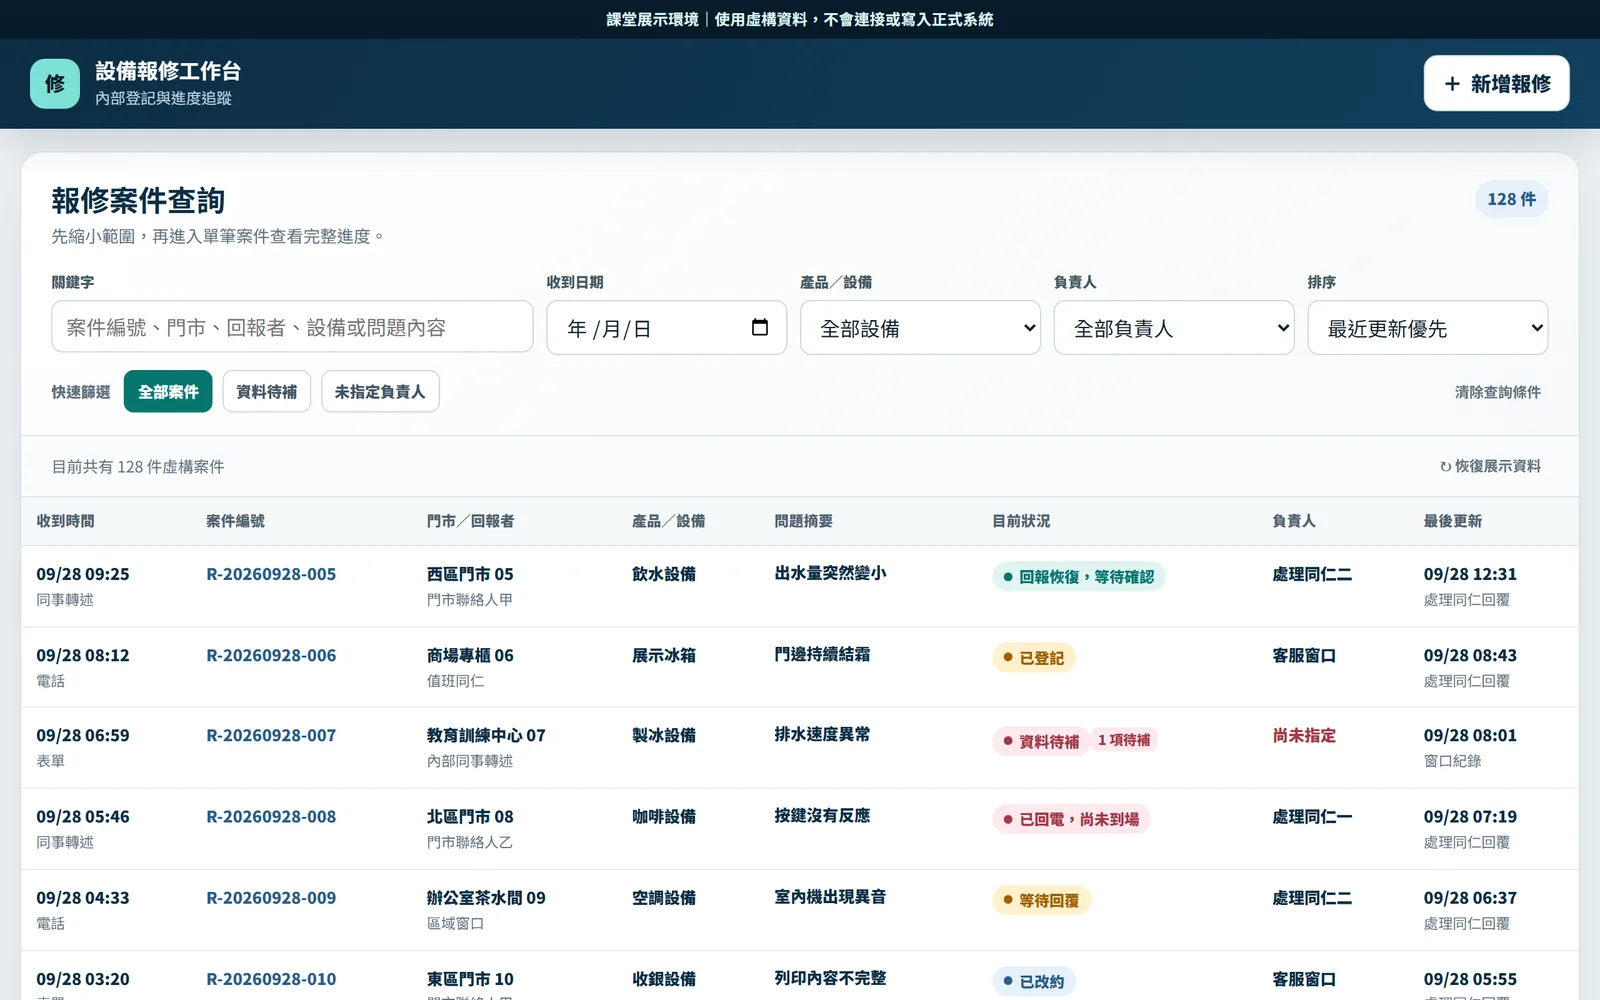Viewport: 1600px width, 1000px height.
Task: Click 恢復展示資料 button
Action: click(1490, 466)
